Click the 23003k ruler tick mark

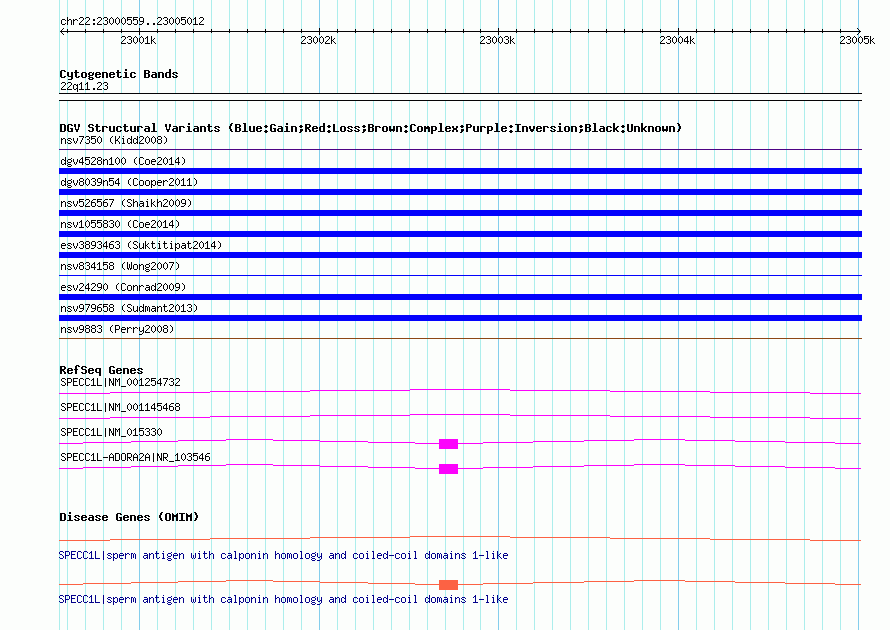(x=498, y=31)
